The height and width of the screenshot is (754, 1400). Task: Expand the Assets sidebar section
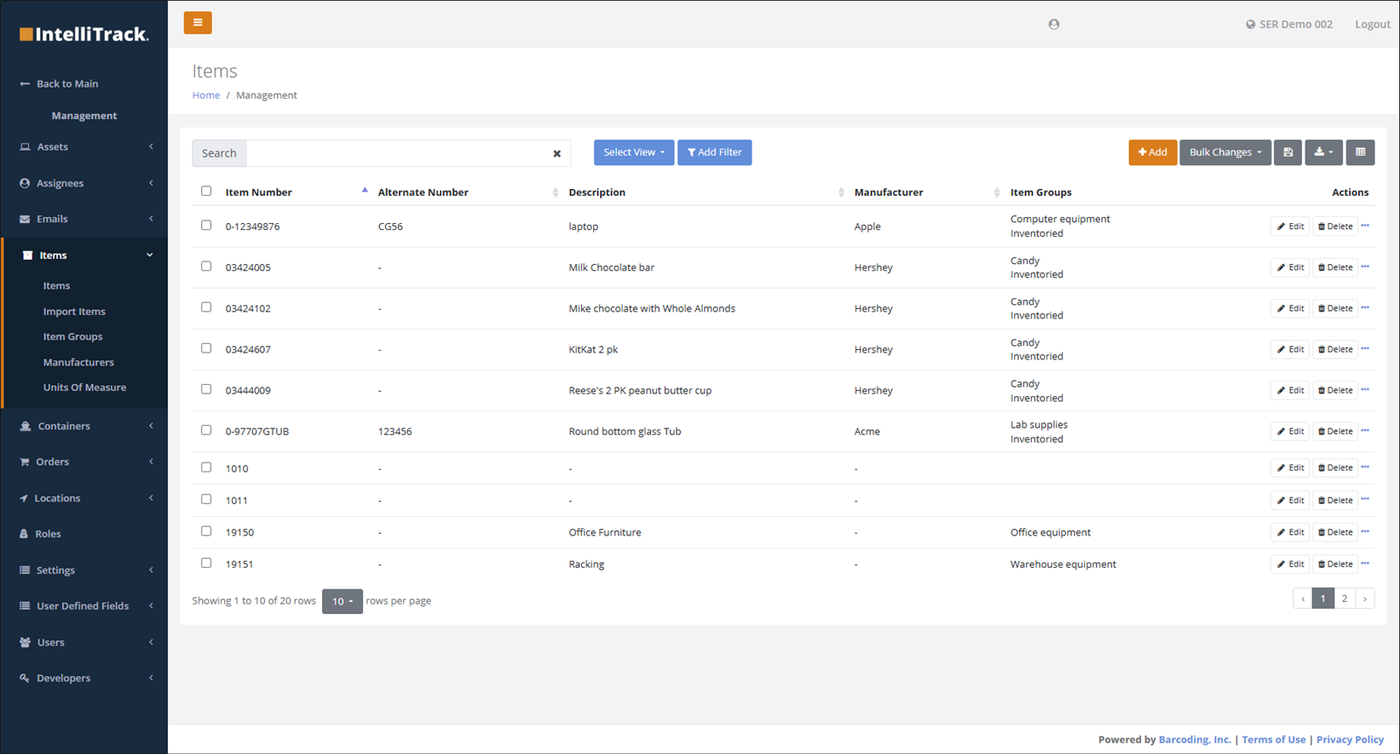coord(85,147)
